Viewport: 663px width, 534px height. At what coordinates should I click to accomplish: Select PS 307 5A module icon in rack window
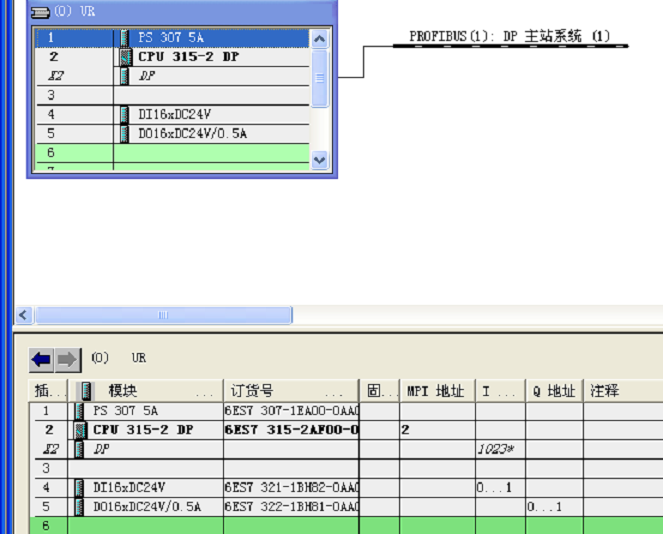tap(124, 38)
